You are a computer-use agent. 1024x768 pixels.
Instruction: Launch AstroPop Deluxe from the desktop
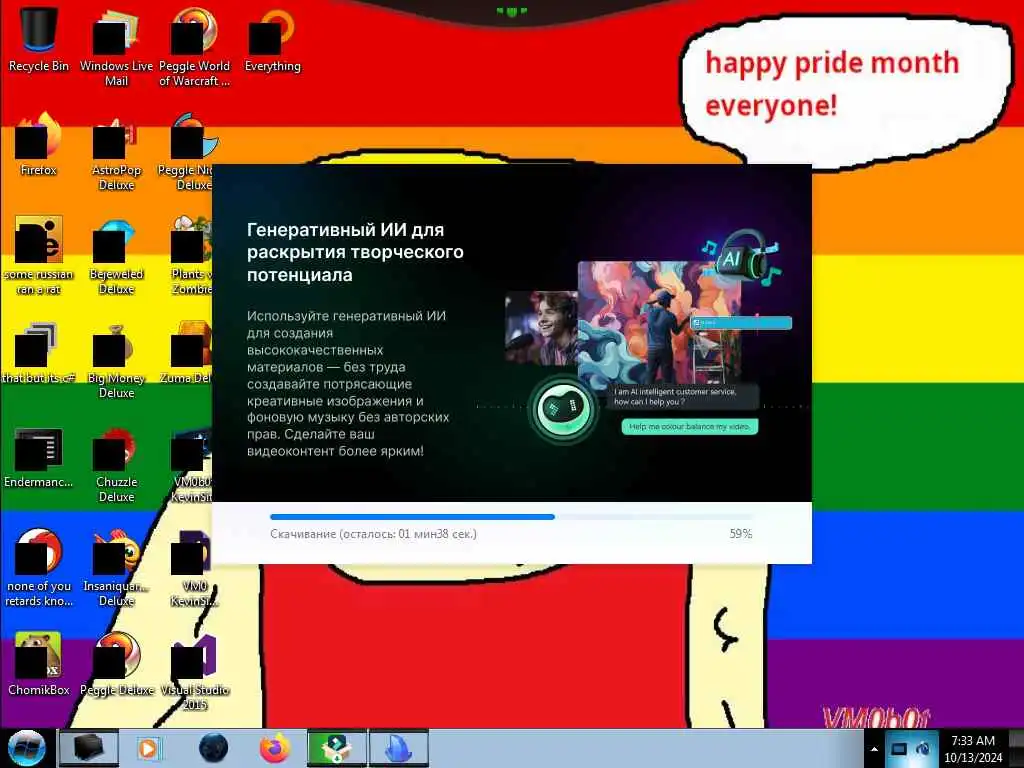point(116,152)
